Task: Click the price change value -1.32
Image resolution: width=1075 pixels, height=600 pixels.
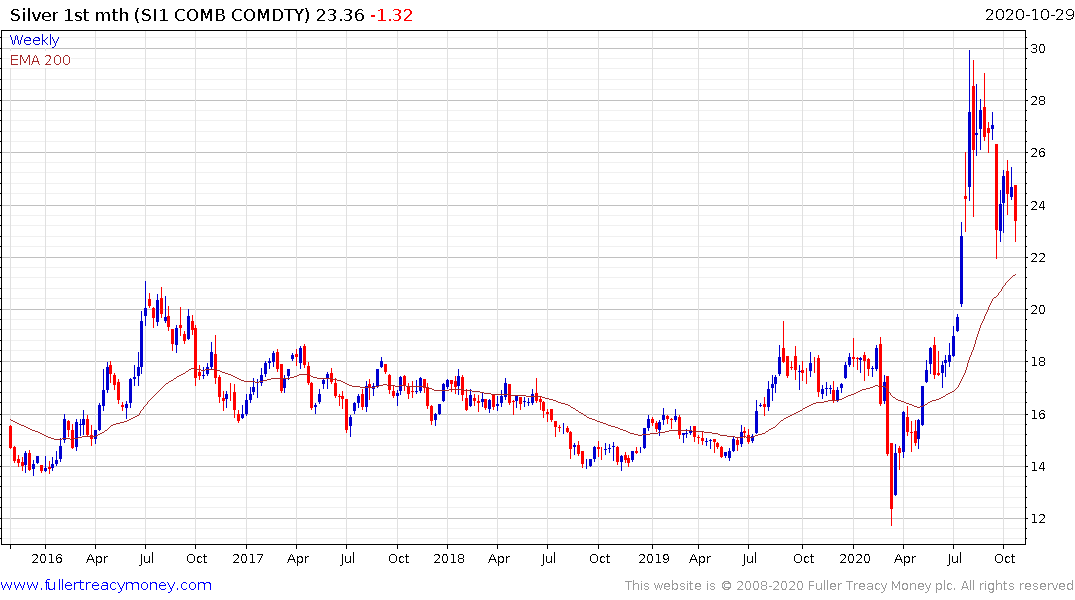Action: coord(391,15)
